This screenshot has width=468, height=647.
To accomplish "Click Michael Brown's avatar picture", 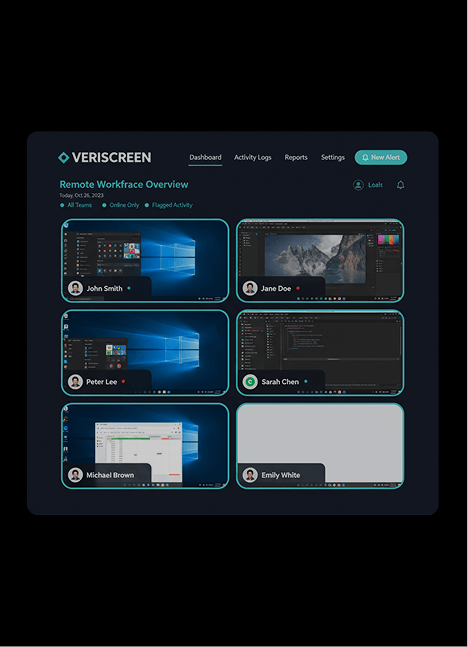I will coord(76,475).
